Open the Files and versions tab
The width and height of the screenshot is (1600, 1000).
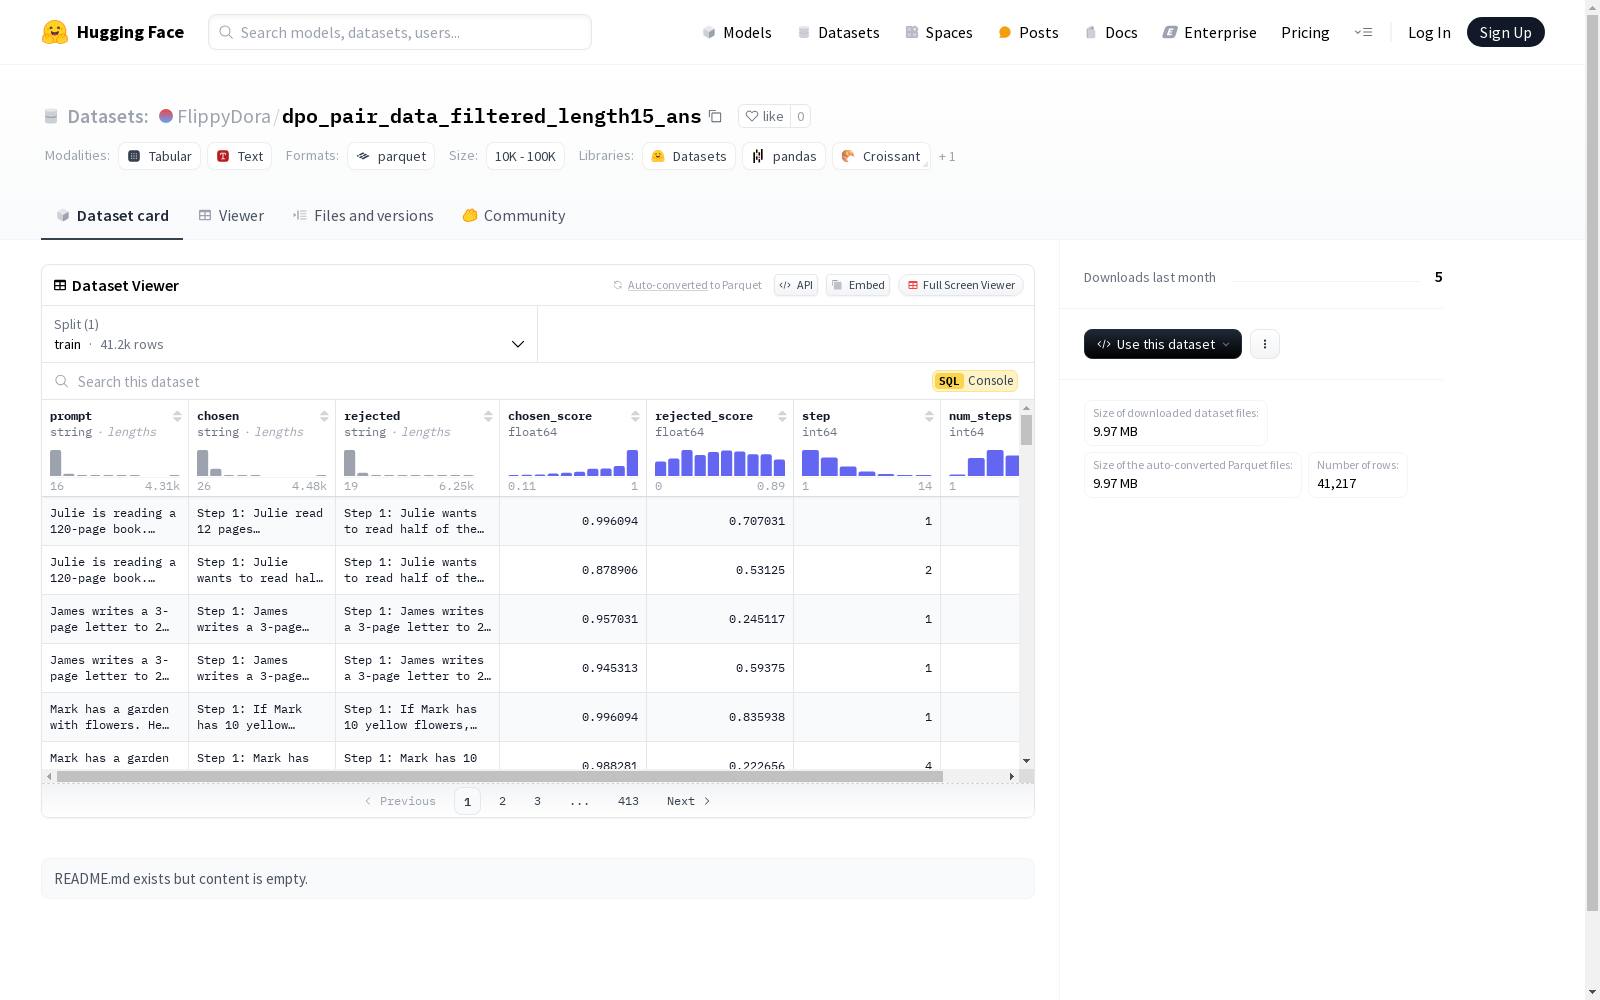(x=363, y=216)
